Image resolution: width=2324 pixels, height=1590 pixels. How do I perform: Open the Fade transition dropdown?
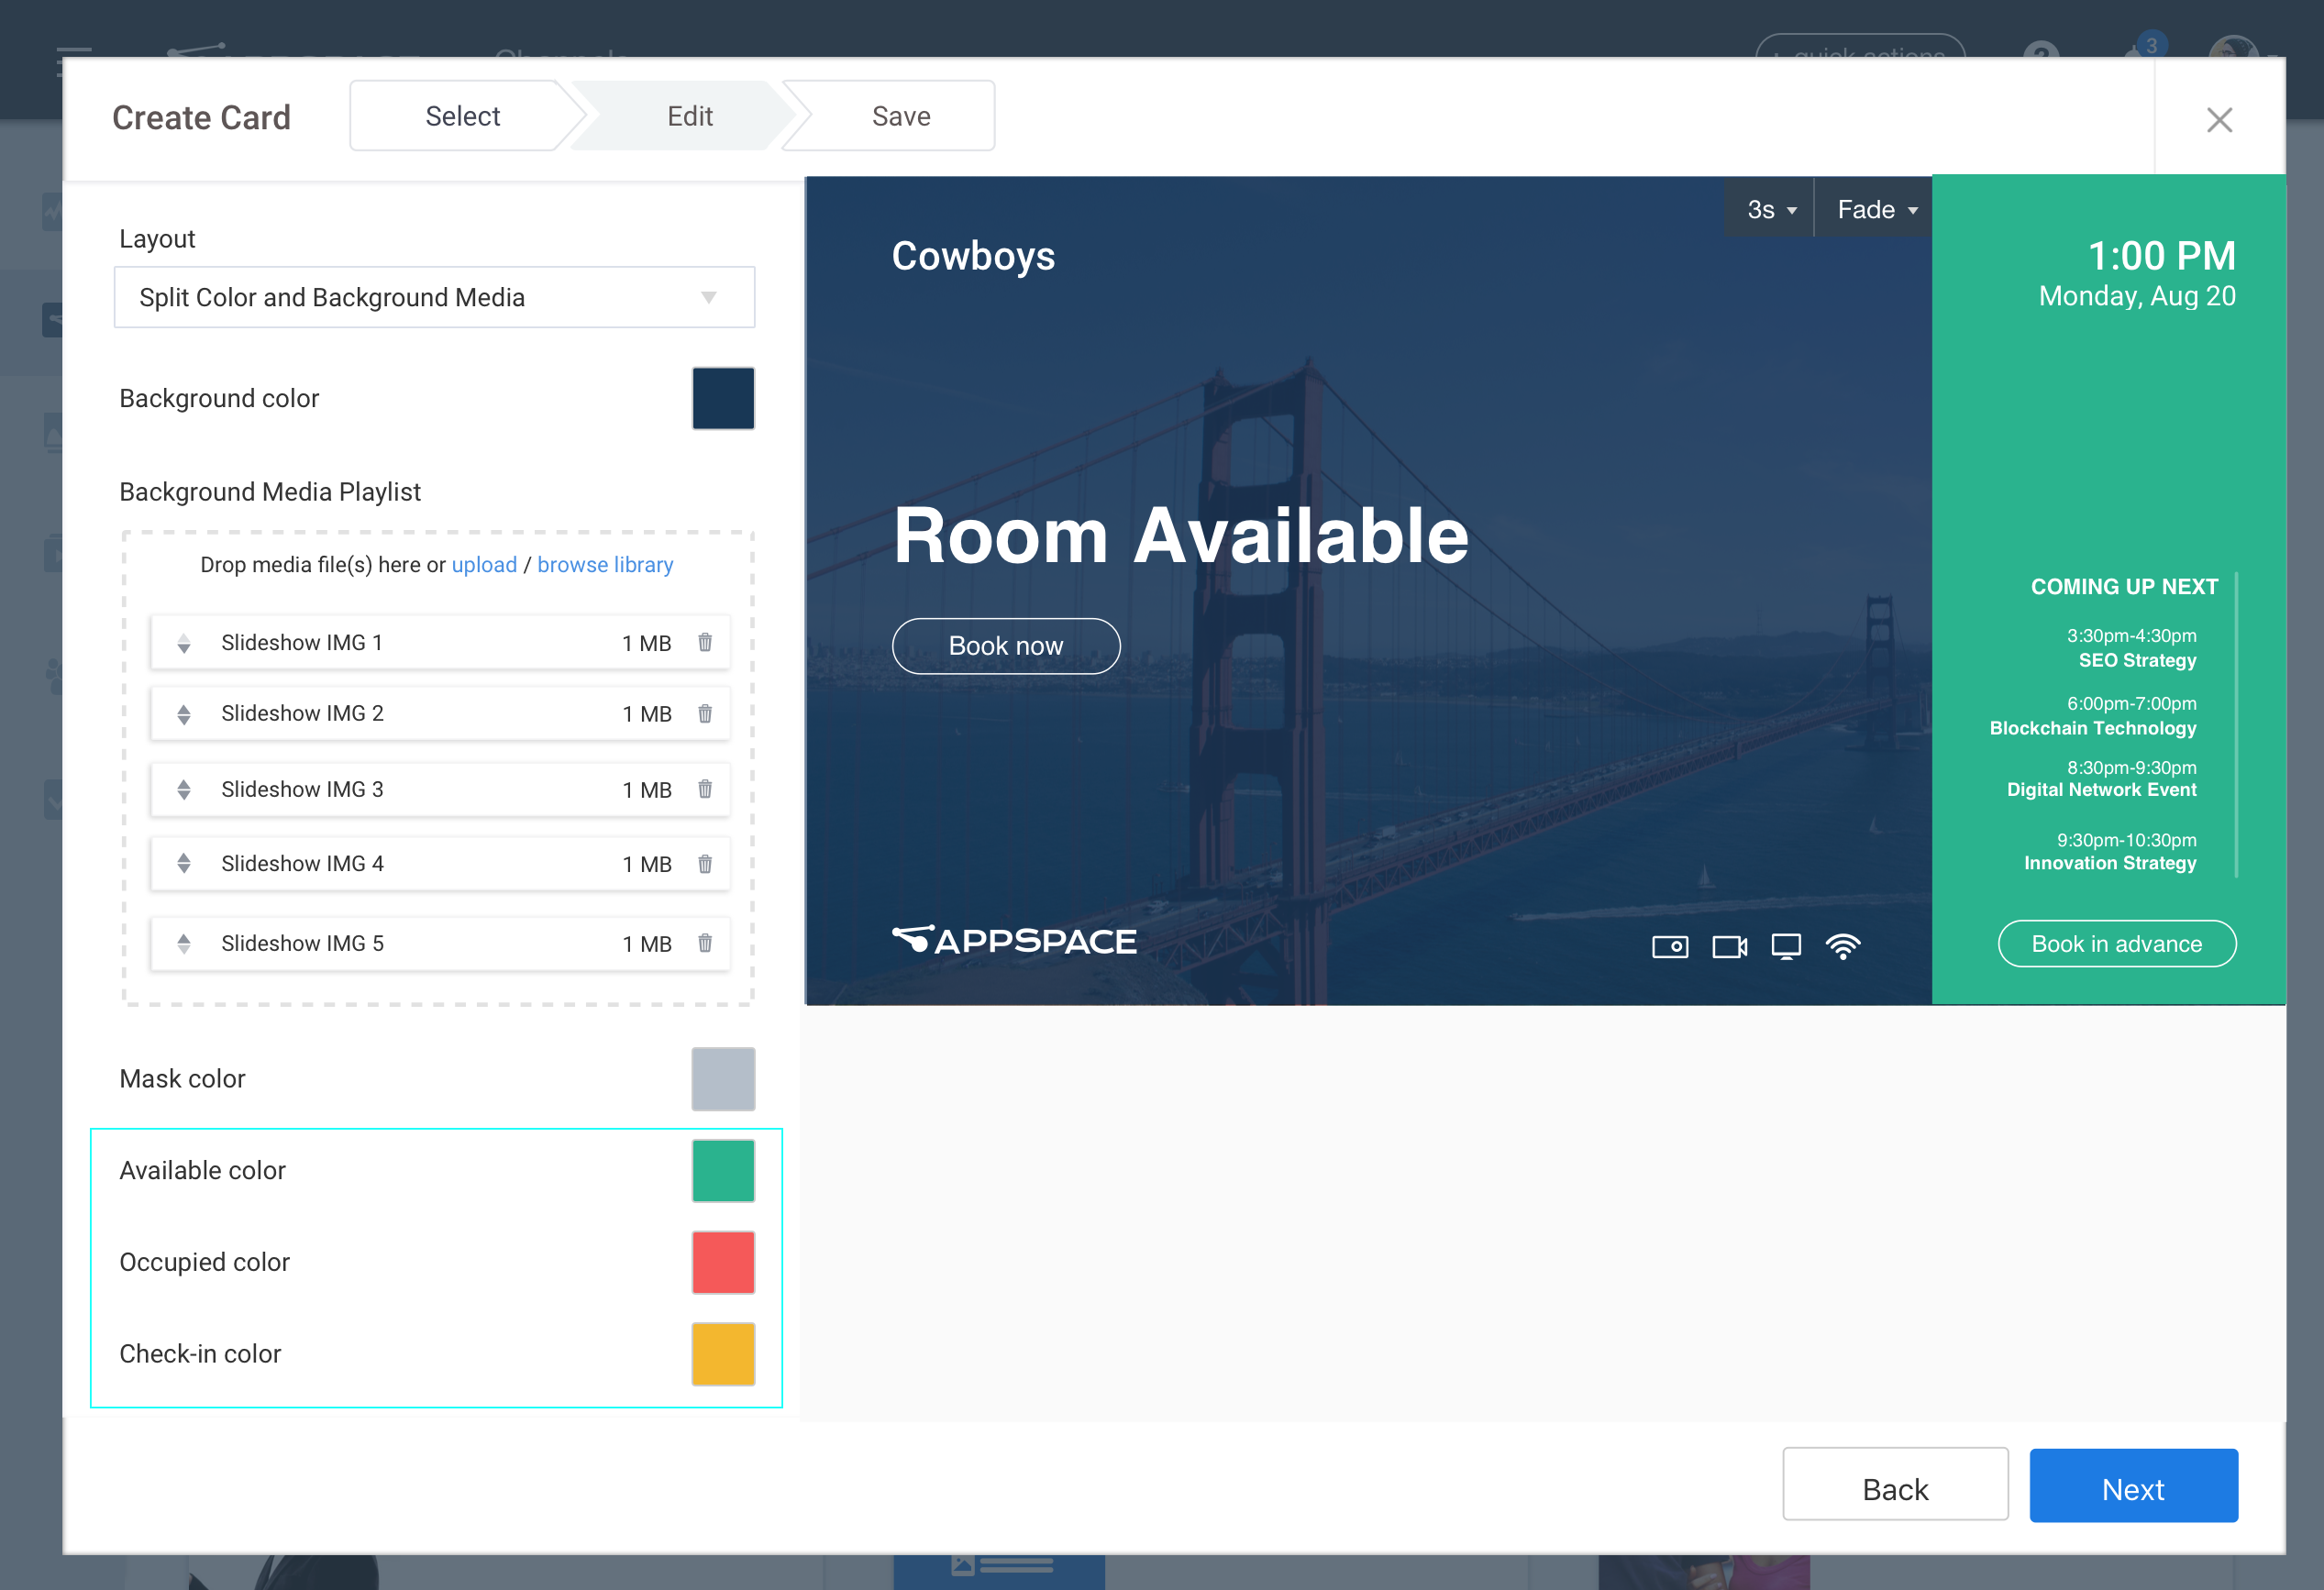coord(1875,209)
